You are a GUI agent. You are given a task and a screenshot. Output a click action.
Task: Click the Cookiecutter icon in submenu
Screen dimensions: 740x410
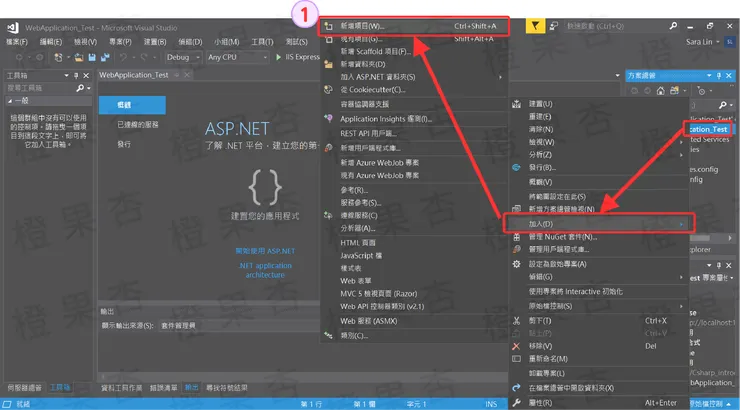(328, 90)
